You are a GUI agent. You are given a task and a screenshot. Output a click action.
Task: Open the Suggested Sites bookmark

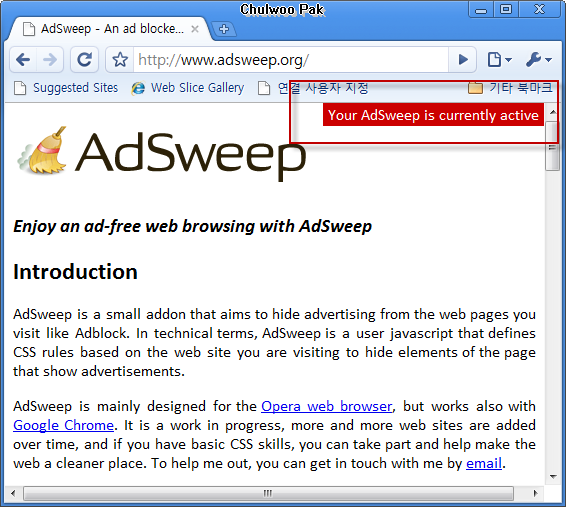tap(66, 88)
